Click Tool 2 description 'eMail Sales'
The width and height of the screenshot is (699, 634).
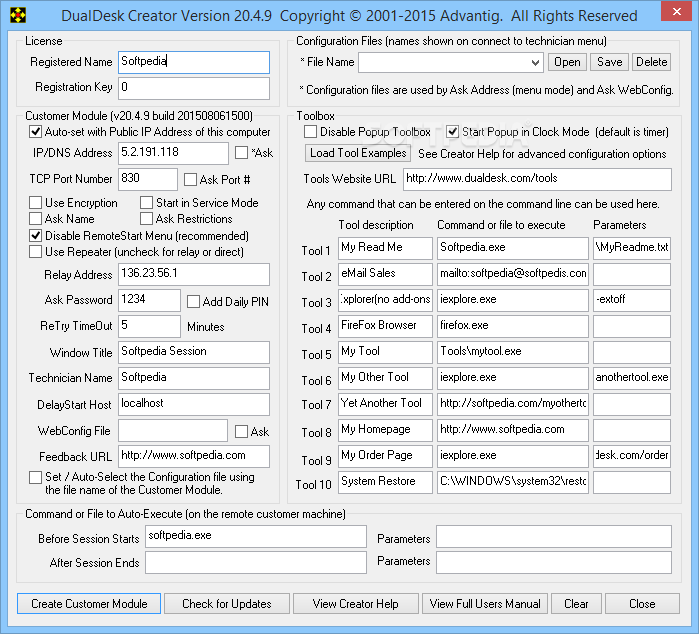[385, 274]
